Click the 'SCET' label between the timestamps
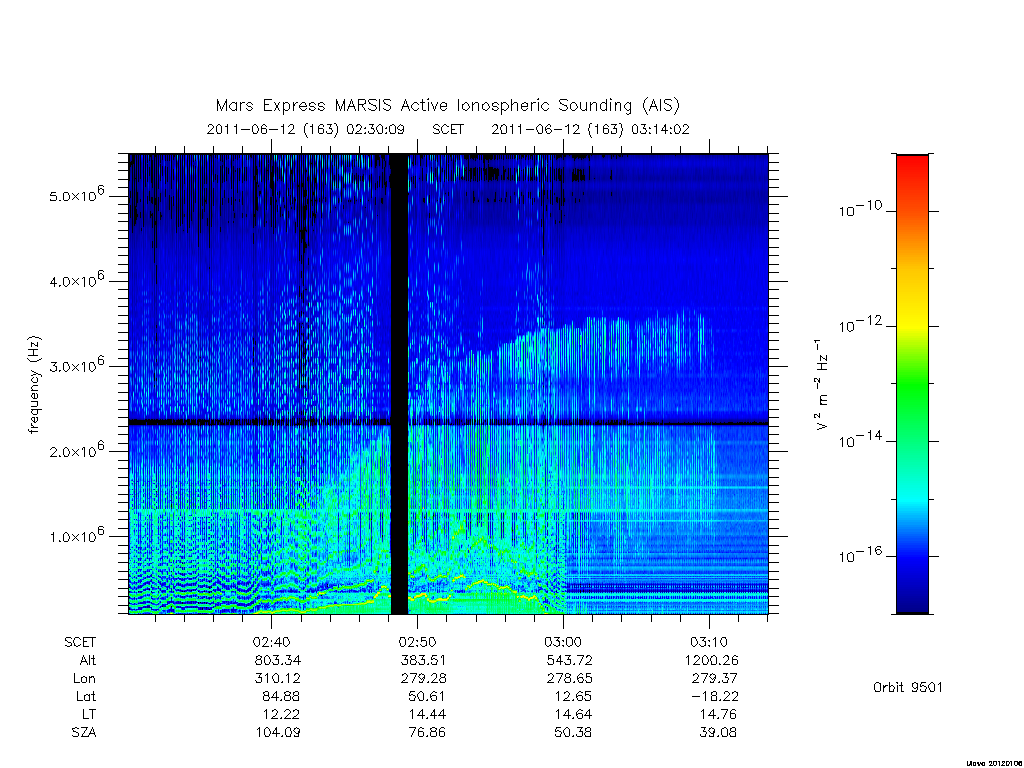This screenshot has height=768, width=1024. (x=448, y=130)
